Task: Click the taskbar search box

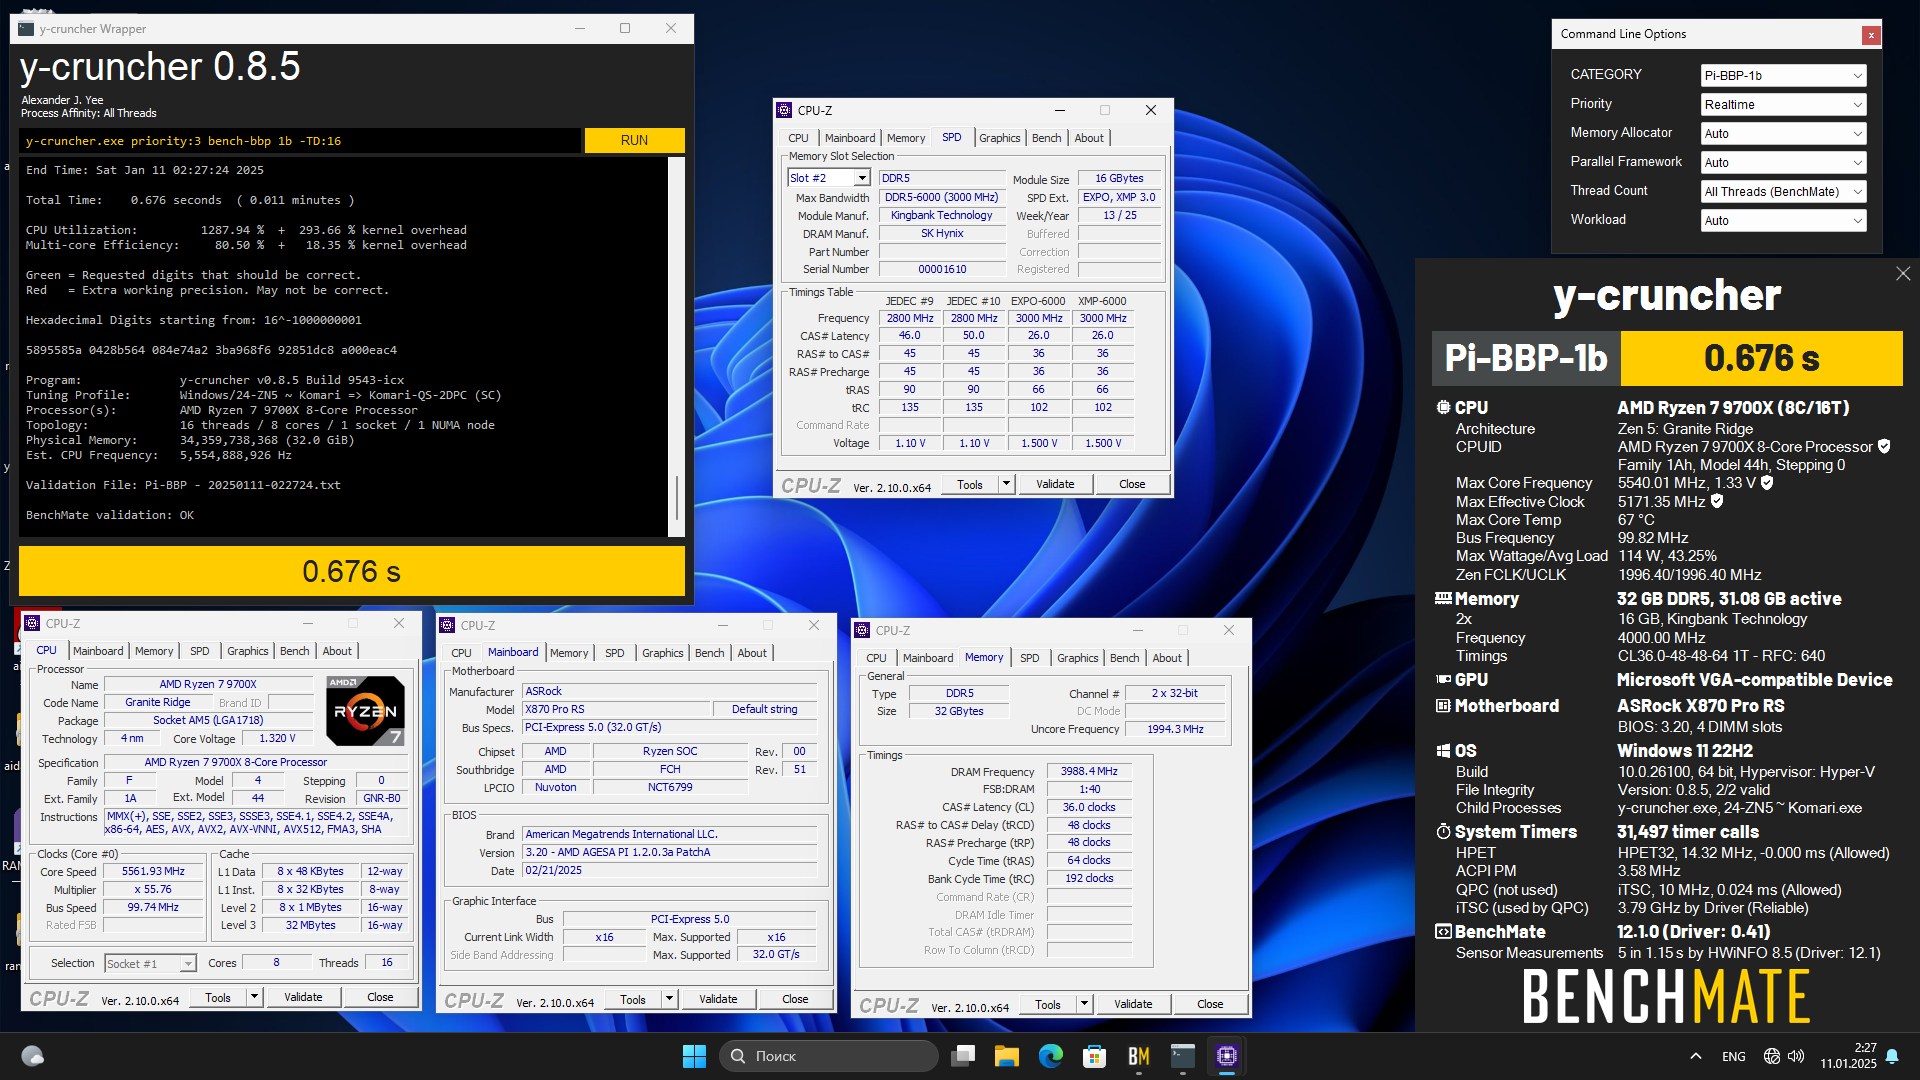Action: [829, 1056]
